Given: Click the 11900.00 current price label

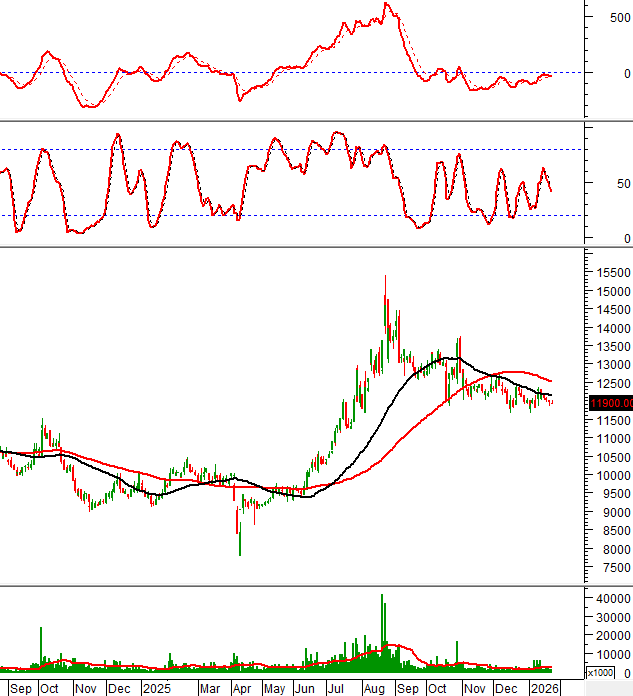Looking at the screenshot, I should [610, 403].
